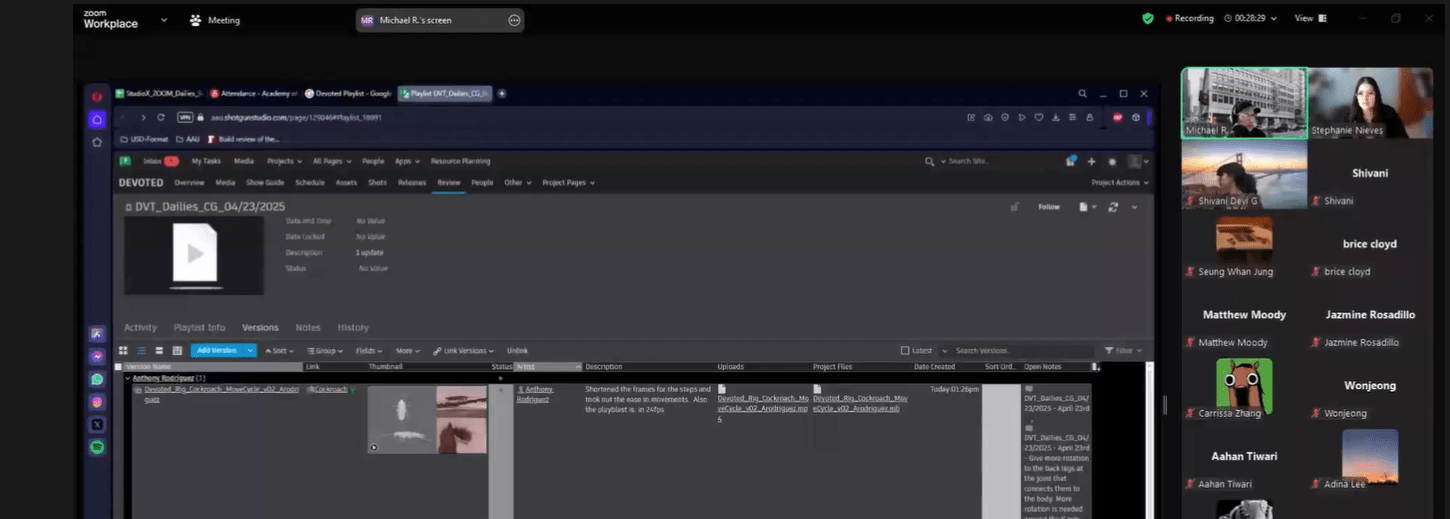This screenshot has height=519, width=1450.
Task: Click the Search Versions input field
Action: [1020, 351]
